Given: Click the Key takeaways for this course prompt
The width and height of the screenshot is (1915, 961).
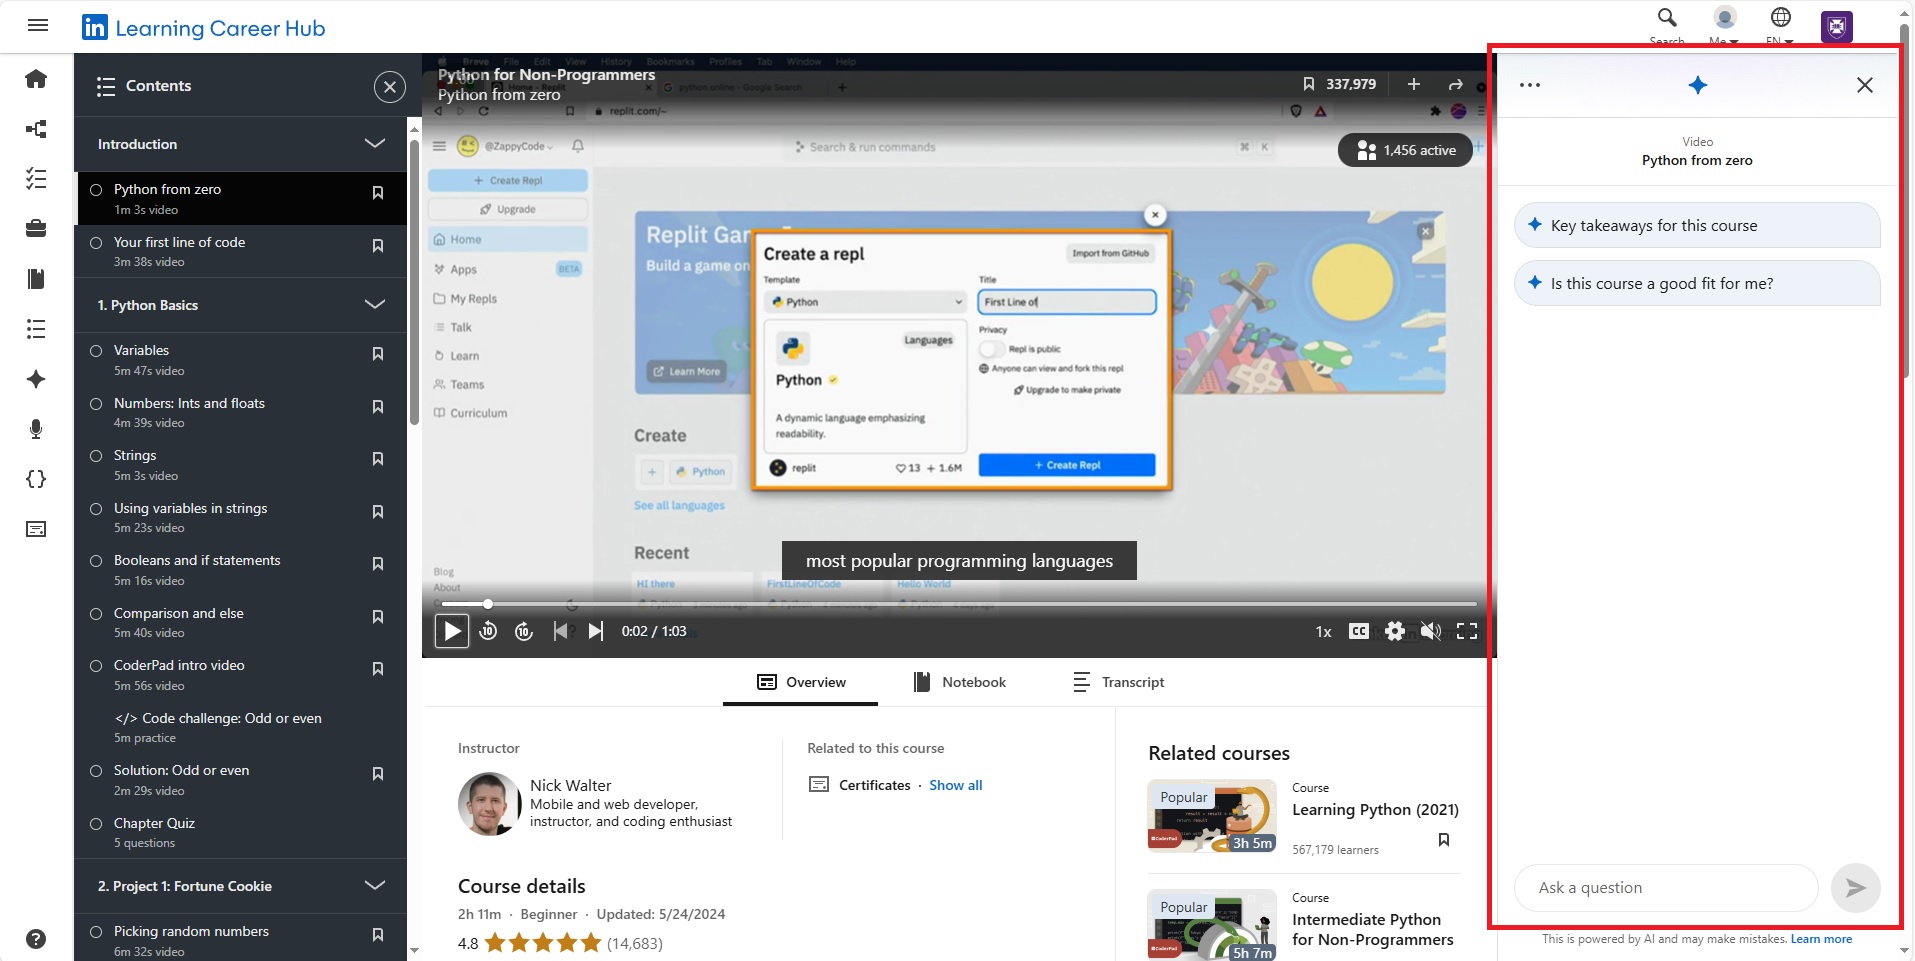Looking at the screenshot, I should 1697,225.
